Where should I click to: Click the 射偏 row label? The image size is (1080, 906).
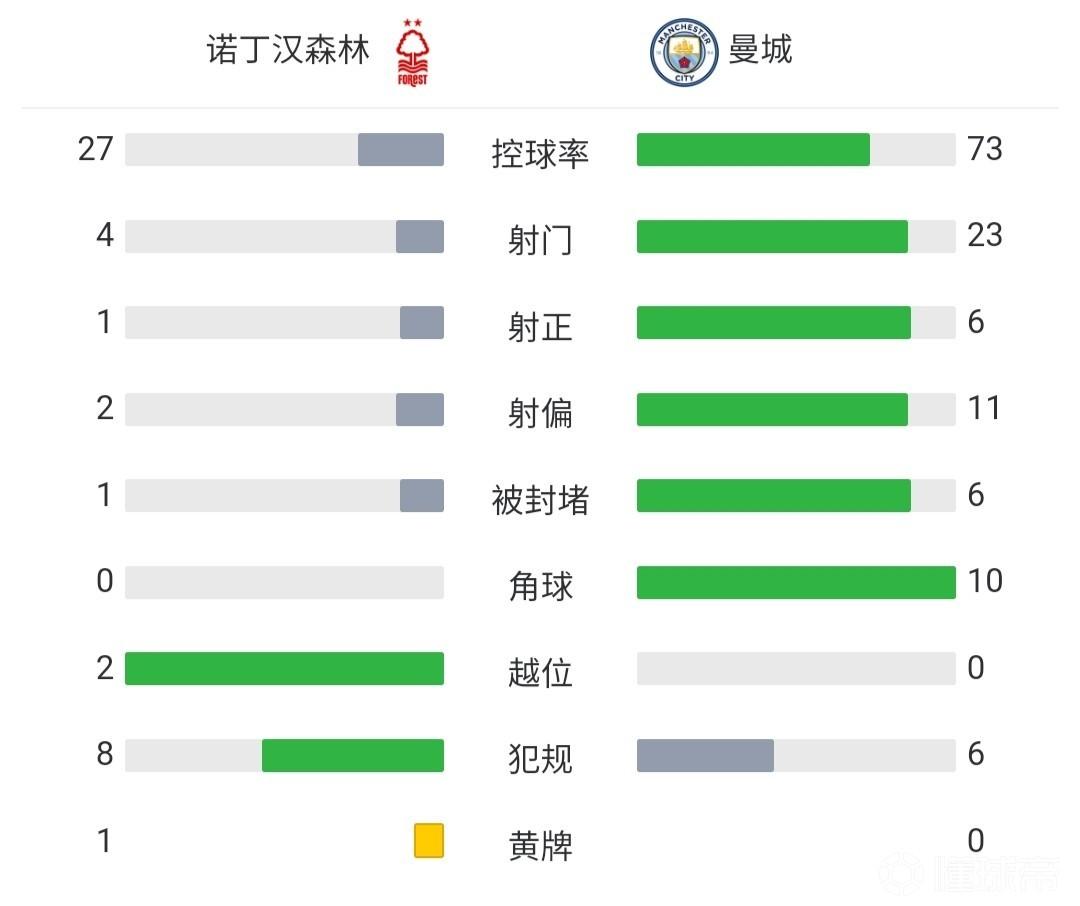[540, 413]
